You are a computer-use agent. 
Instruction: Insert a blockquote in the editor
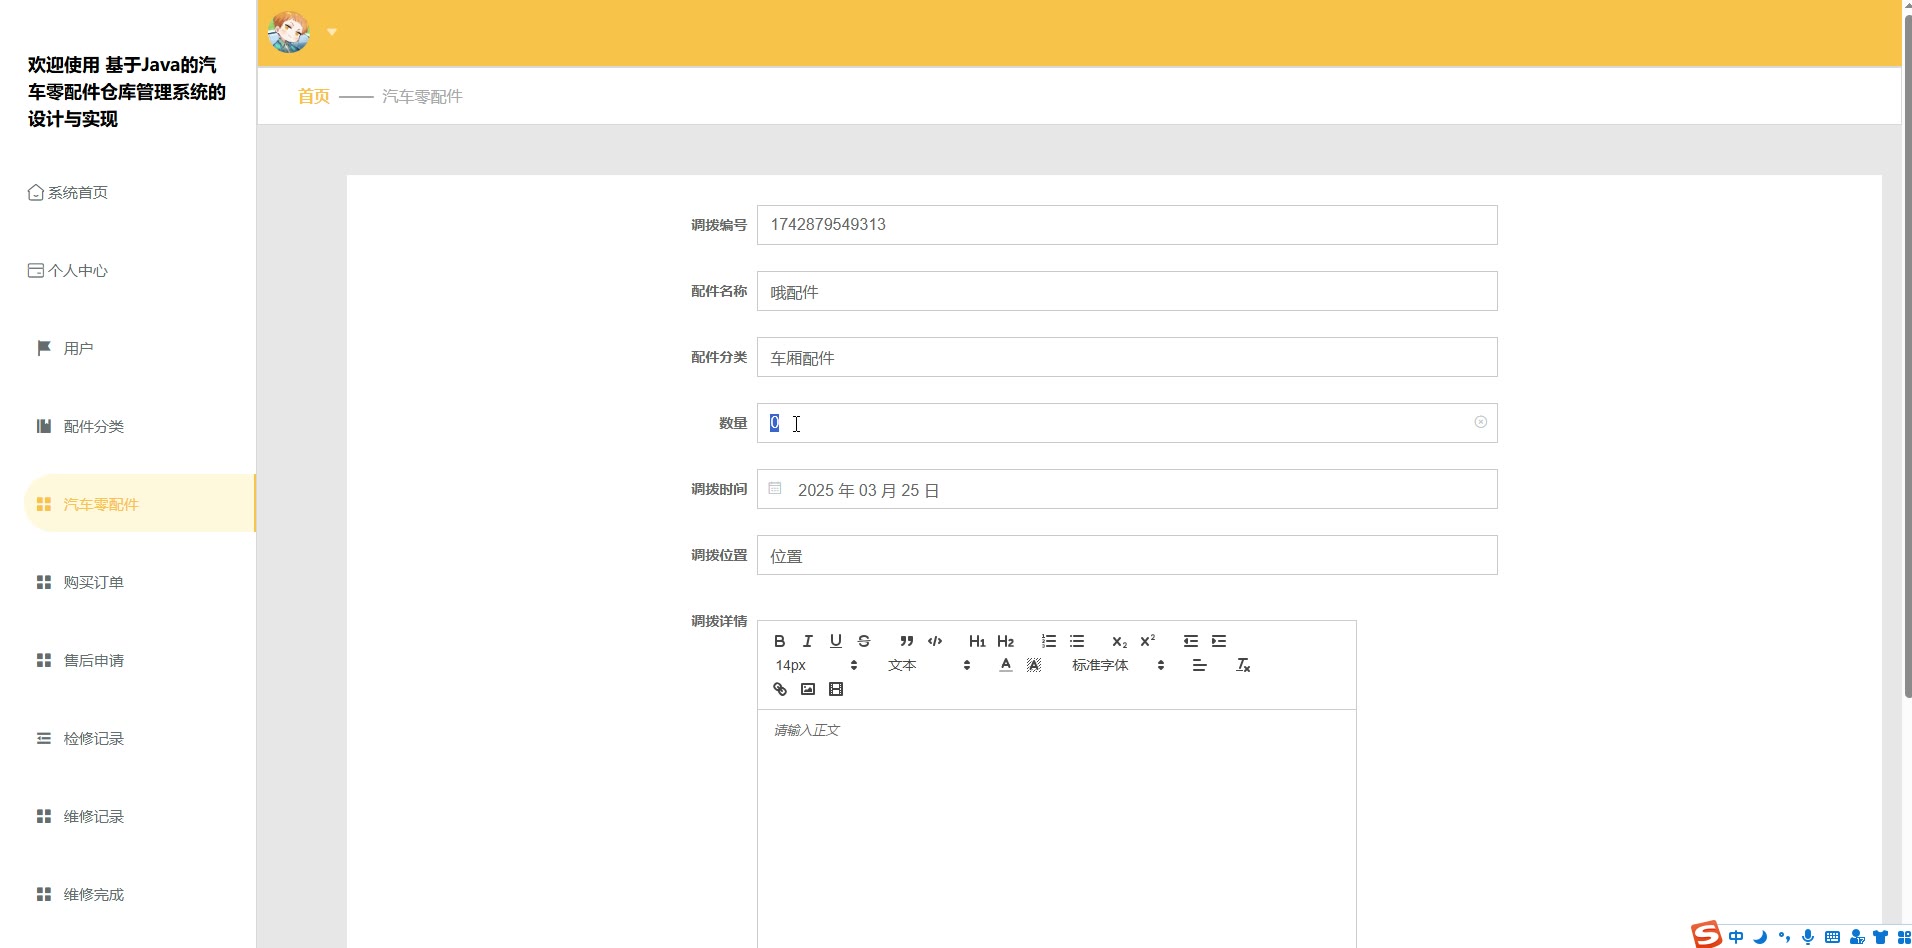pyautogui.click(x=906, y=641)
